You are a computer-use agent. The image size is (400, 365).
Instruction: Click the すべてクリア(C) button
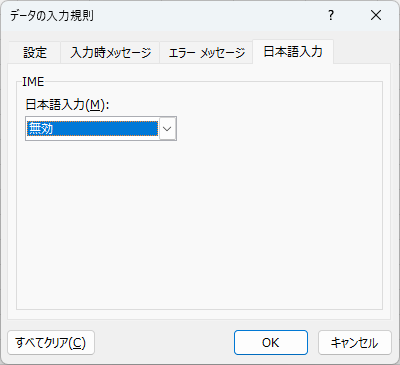pos(51,343)
